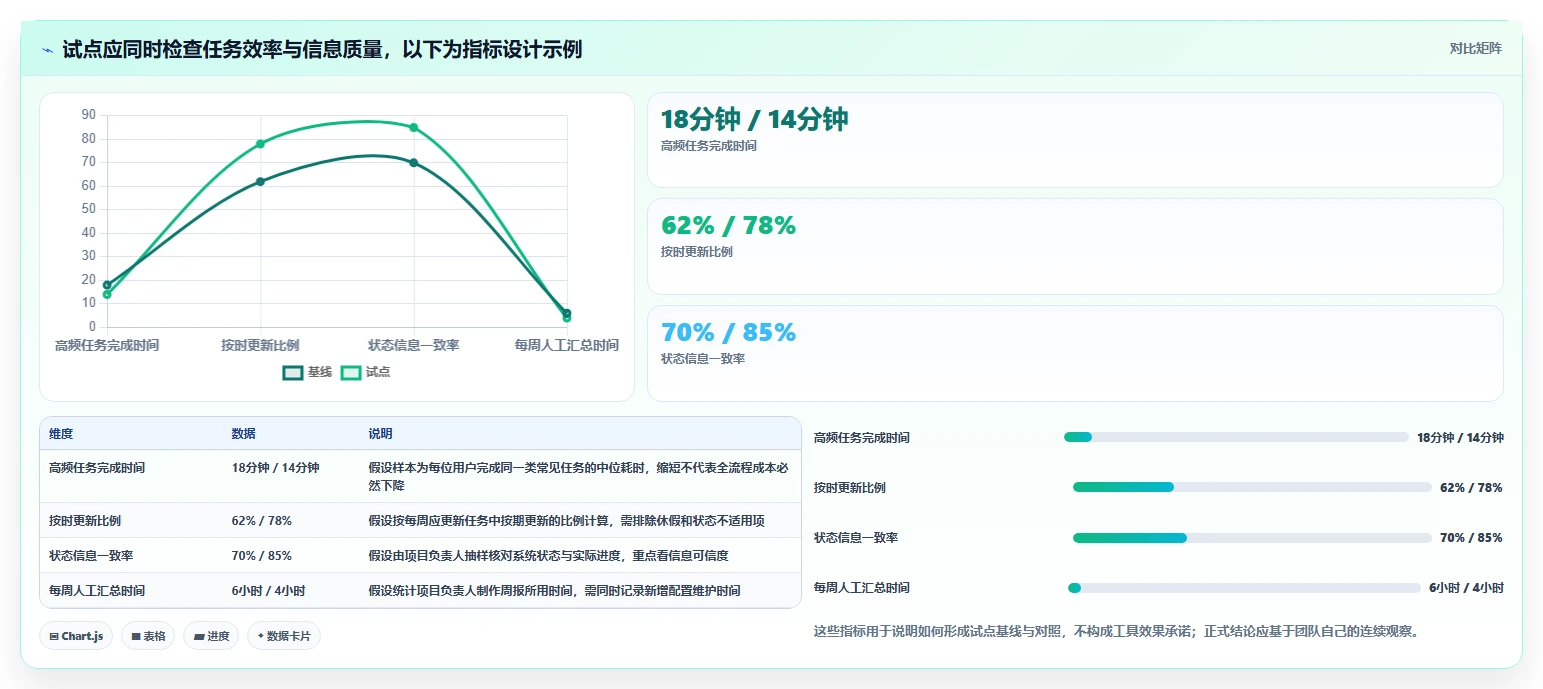Click table cell 高频任务完成时间
Screen dimensions: 1543x689
[x=97, y=467]
